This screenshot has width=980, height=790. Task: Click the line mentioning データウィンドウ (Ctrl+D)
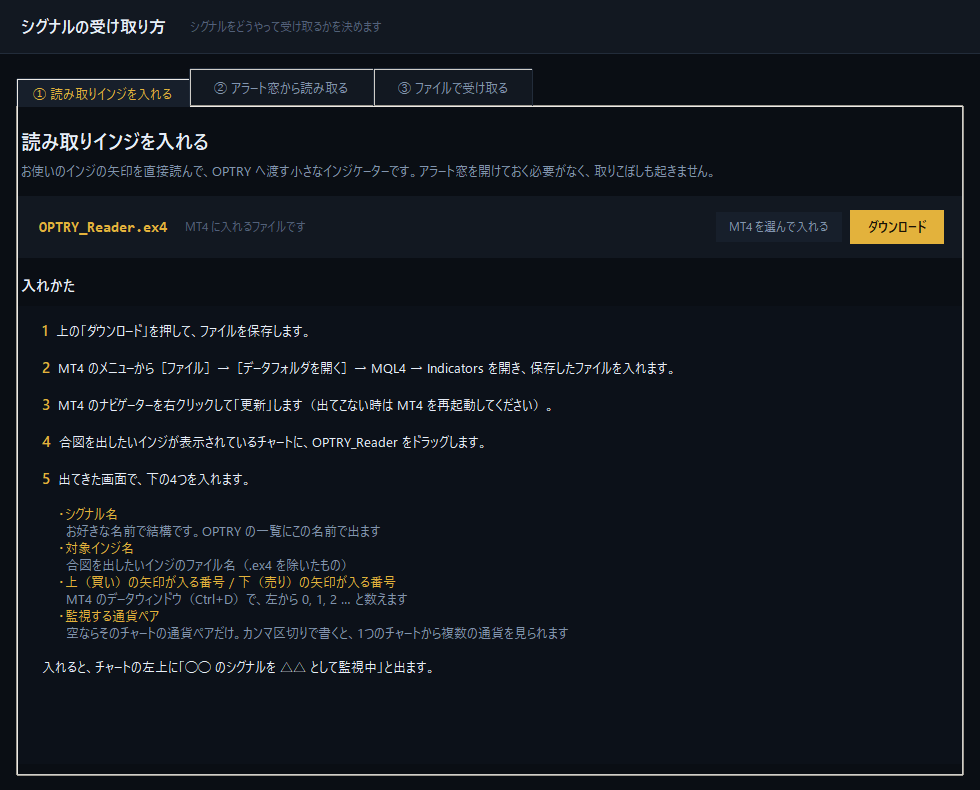pyautogui.click(x=236, y=599)
